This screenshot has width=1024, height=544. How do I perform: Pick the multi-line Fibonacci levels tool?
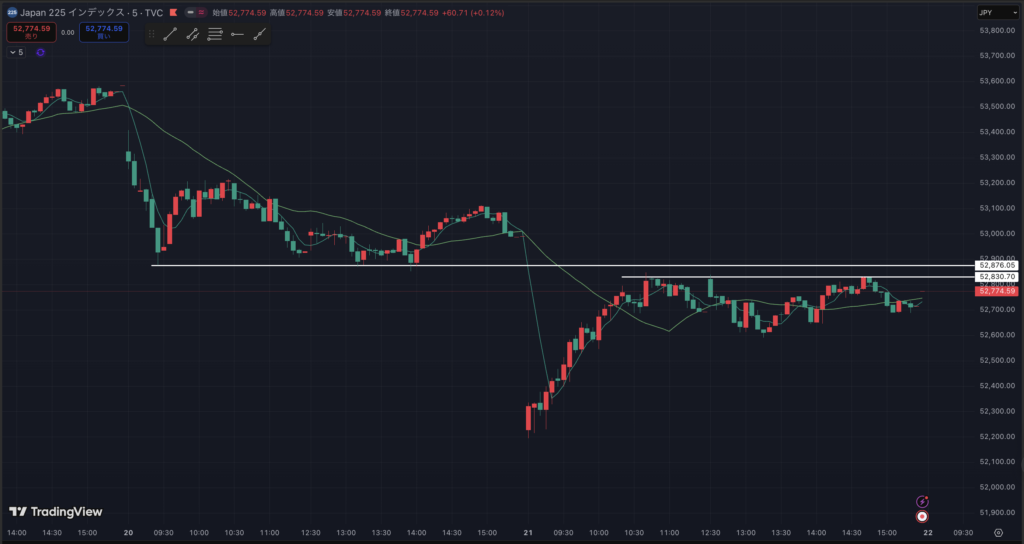[x=215, y=34]
